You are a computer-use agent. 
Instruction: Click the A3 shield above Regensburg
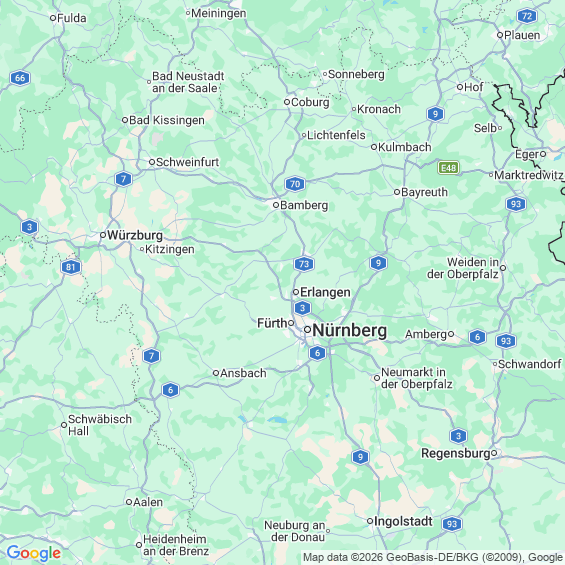point(458,436)
